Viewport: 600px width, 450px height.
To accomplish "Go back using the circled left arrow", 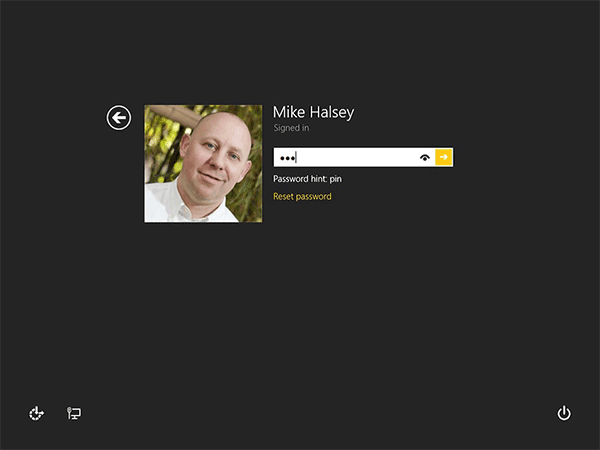I will coord(119,117).
